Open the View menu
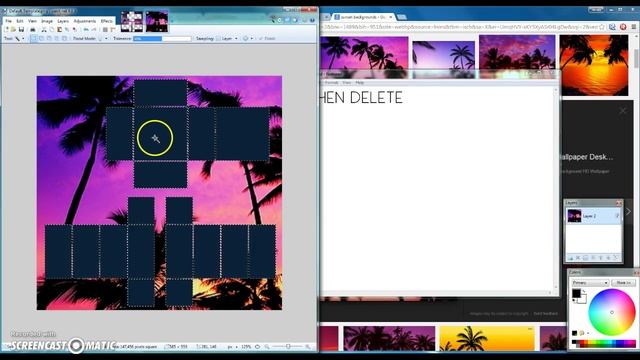The height and width of the screenshot is (360, 640). tap(32, 21)
